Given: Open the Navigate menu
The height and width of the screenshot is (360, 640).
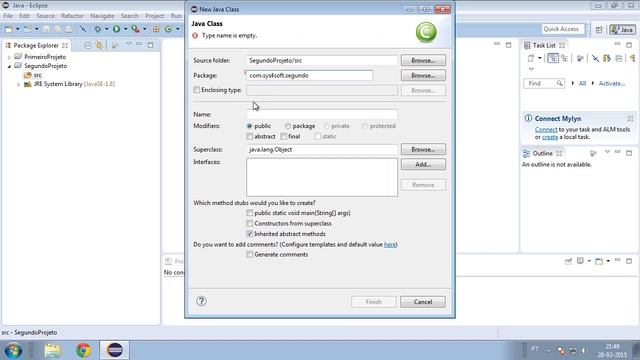Looking at the screenshot, I should [x=102, y=16].
